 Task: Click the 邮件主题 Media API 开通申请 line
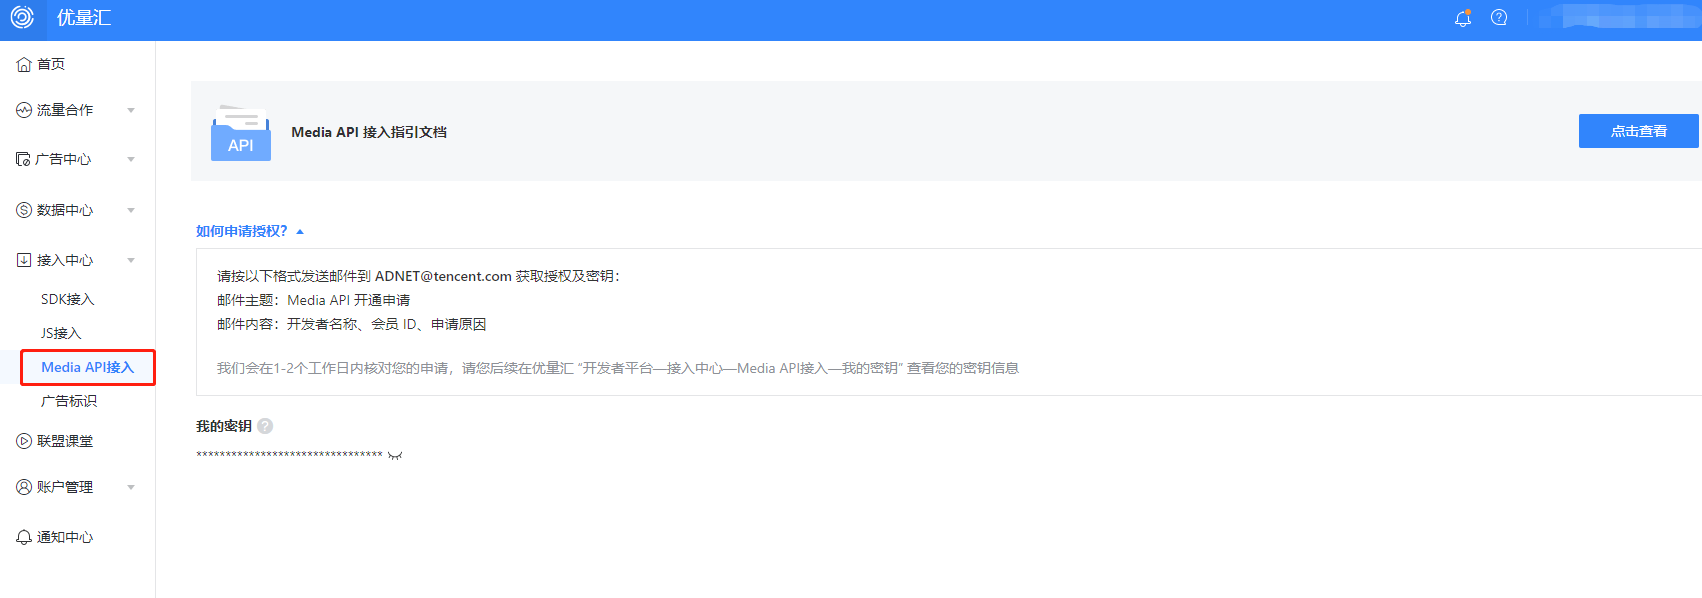pos(313,300)
